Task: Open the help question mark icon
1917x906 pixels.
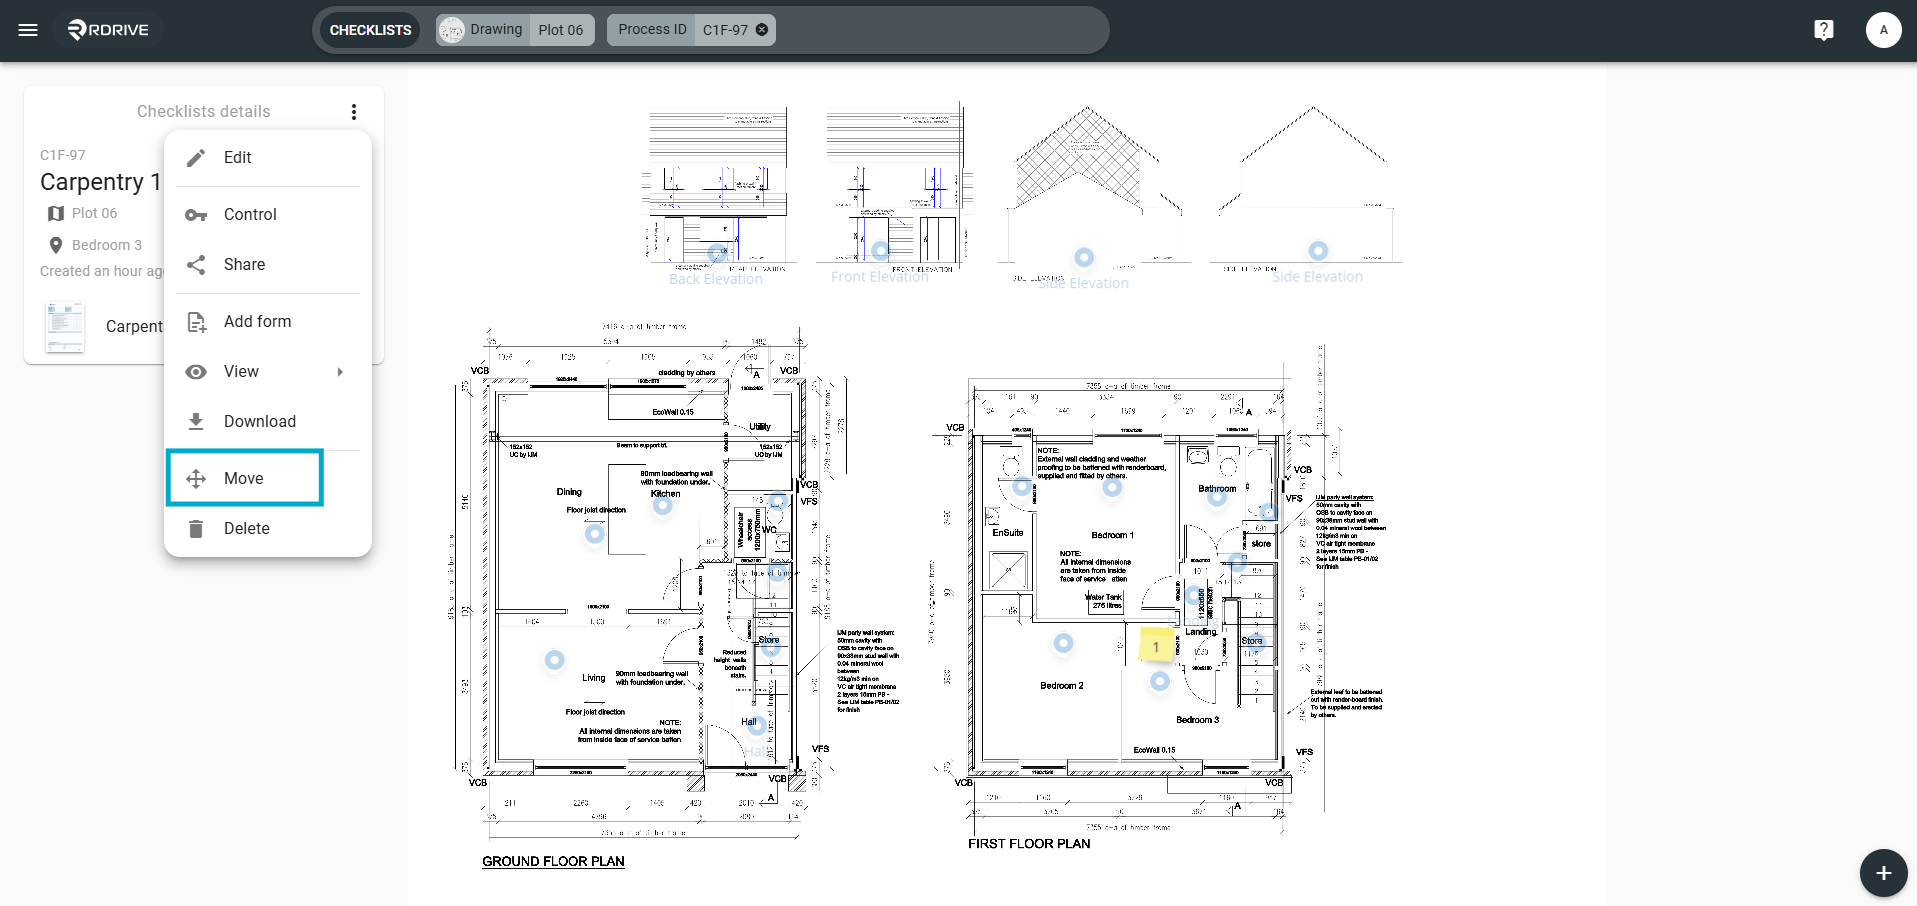Action: tap(1824, 30)
